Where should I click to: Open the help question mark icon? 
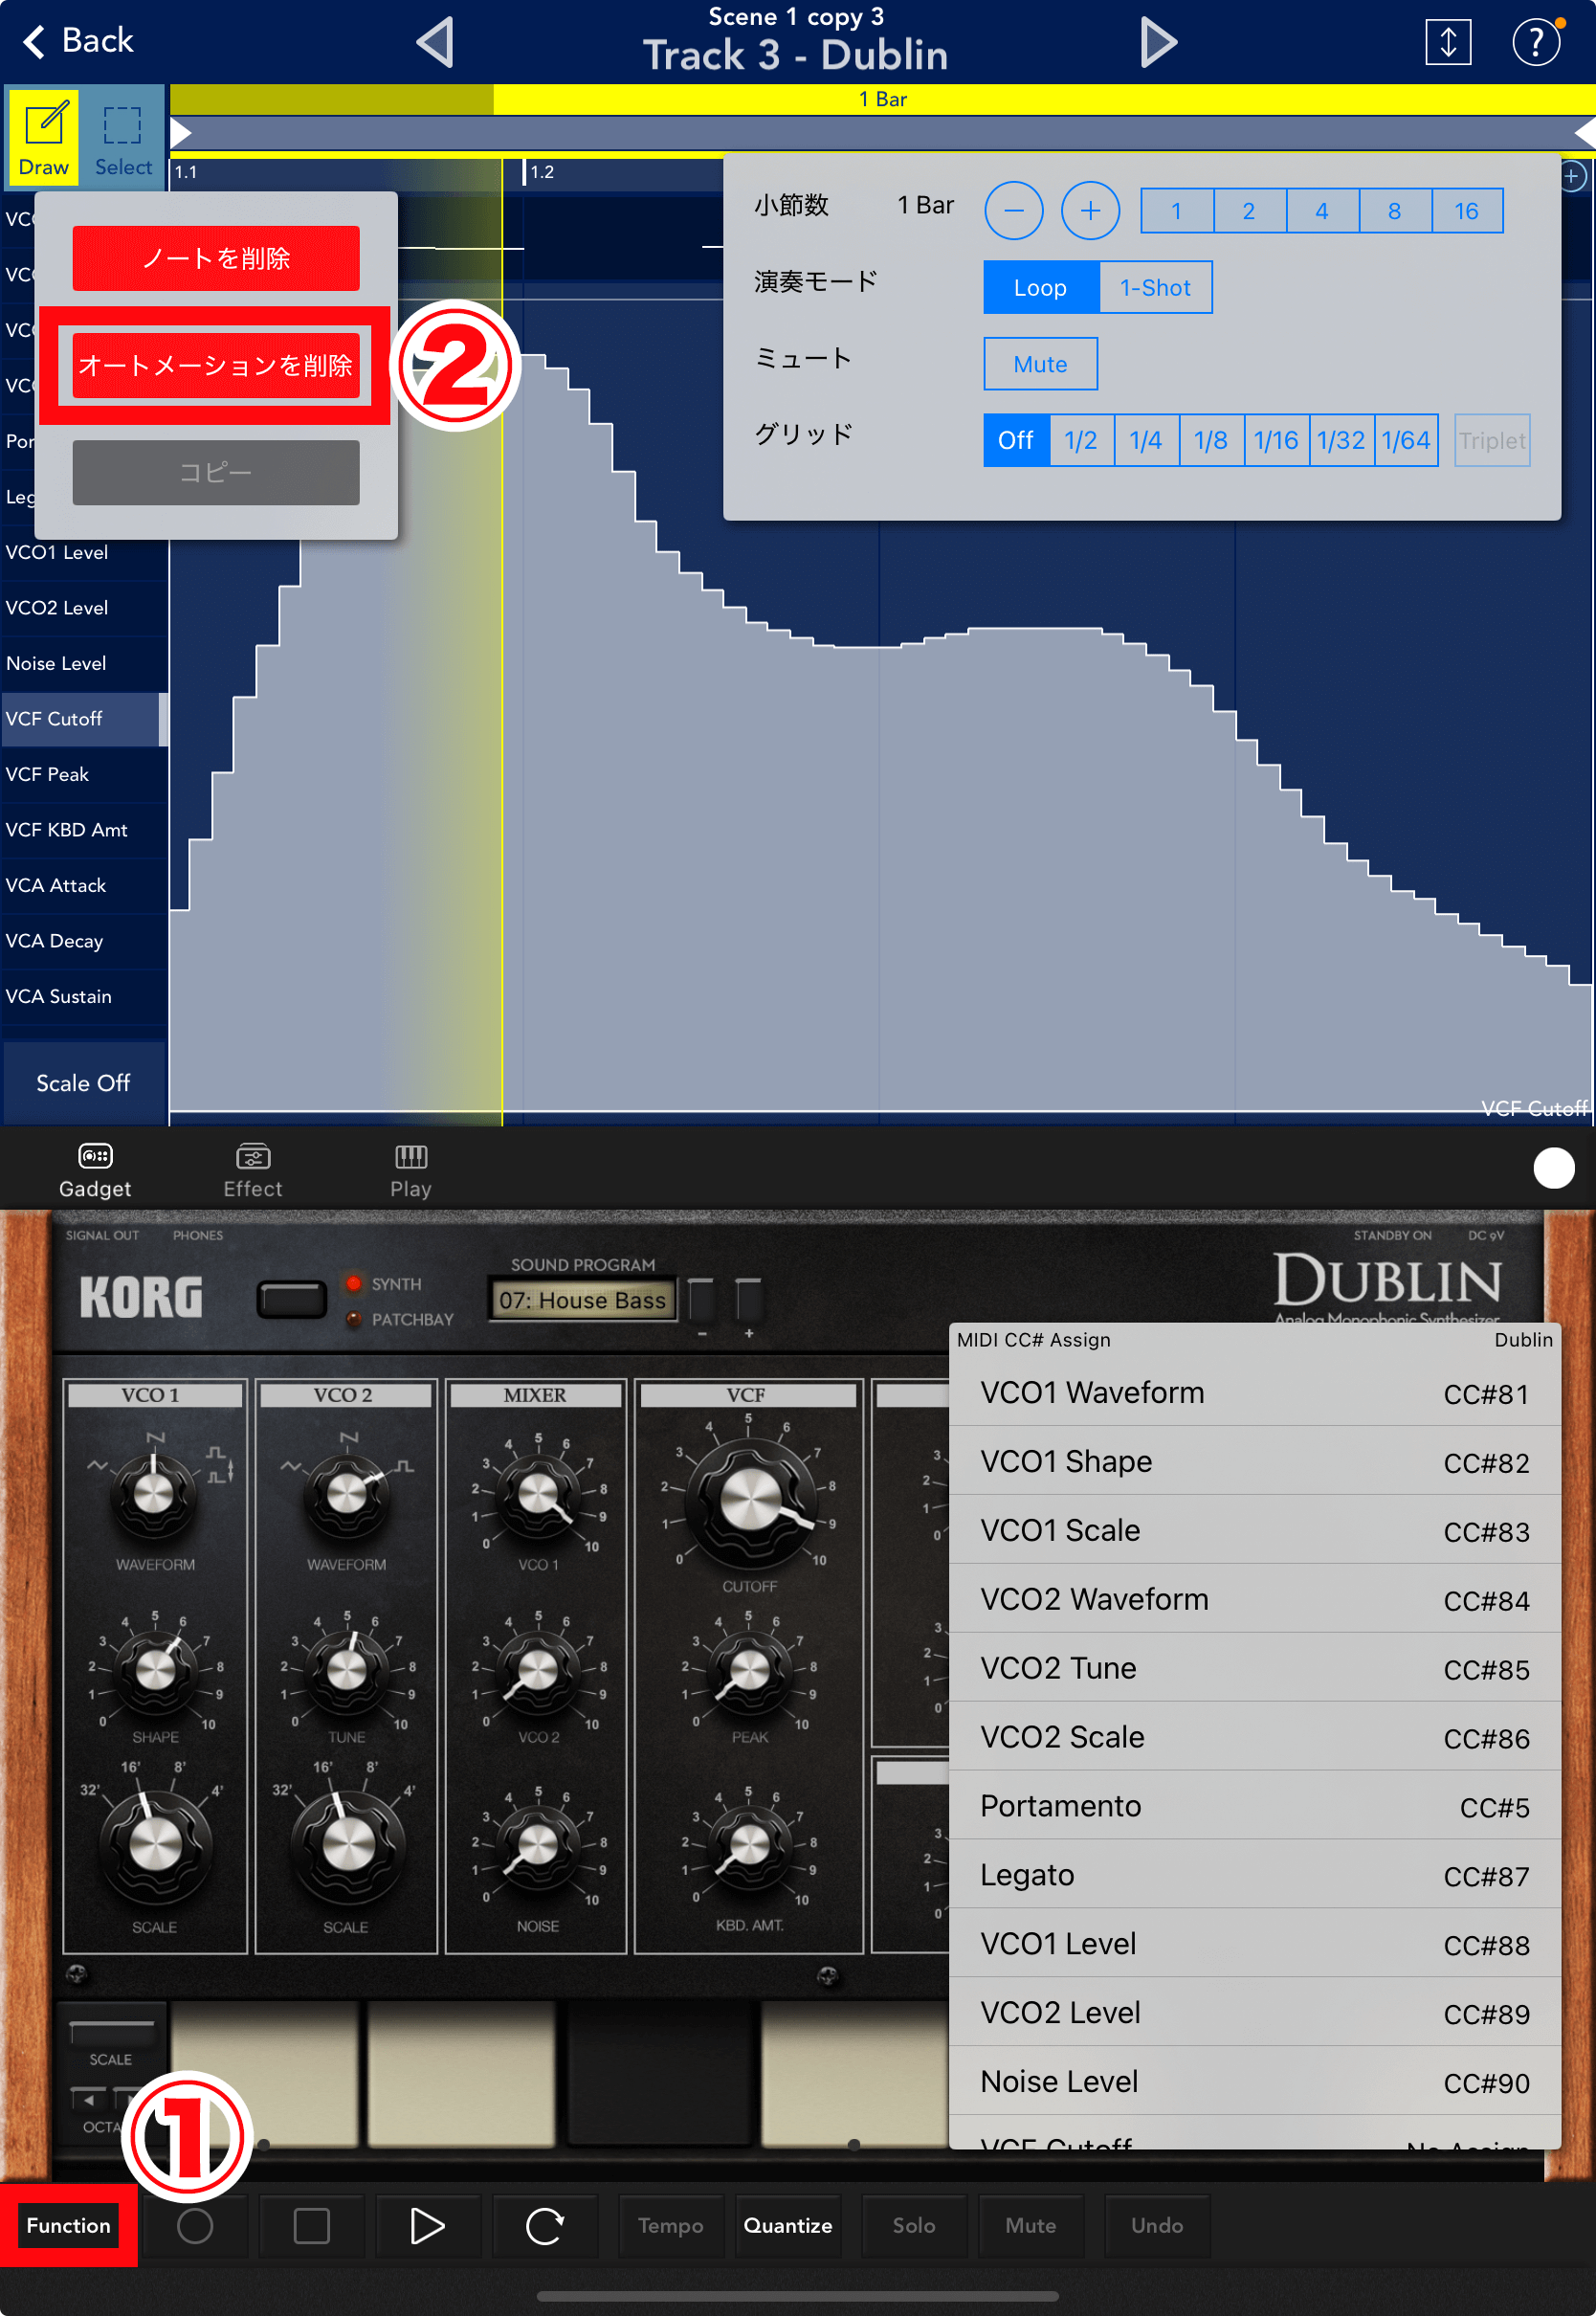click(1535, 42)
